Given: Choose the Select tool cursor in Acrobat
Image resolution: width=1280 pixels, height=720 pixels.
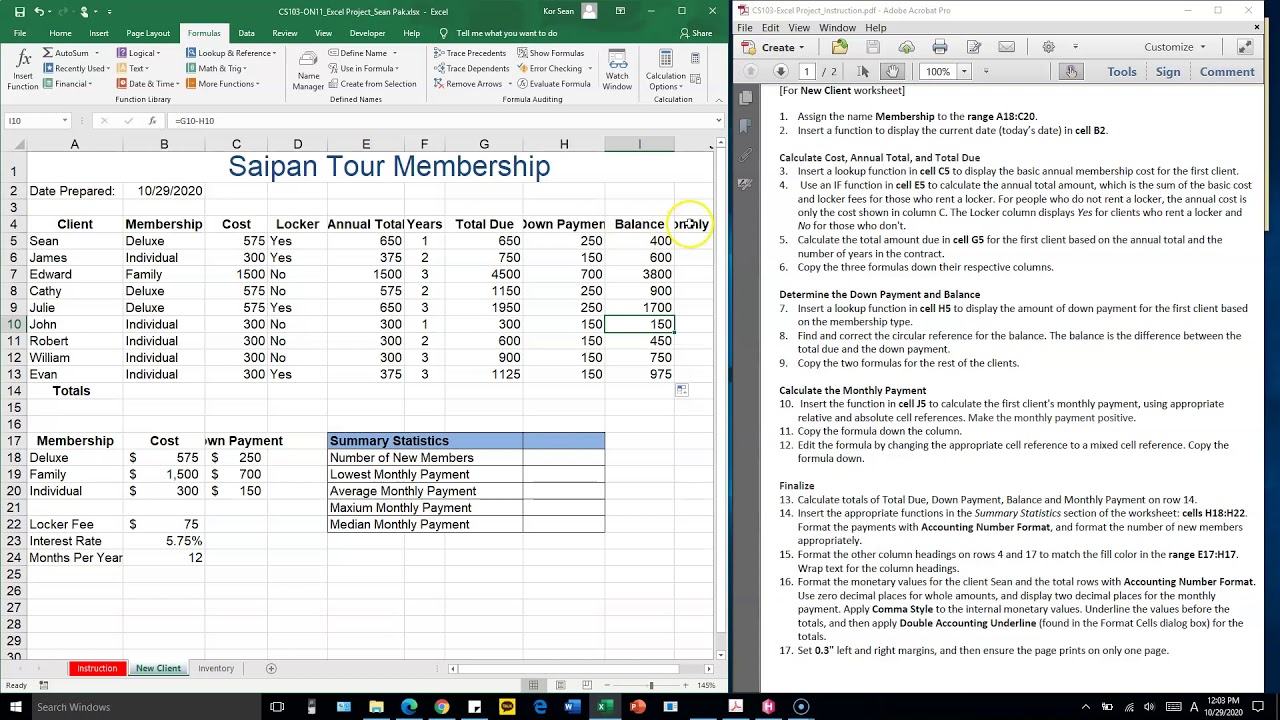Looking at the screenshot, I should pos(865,72).
